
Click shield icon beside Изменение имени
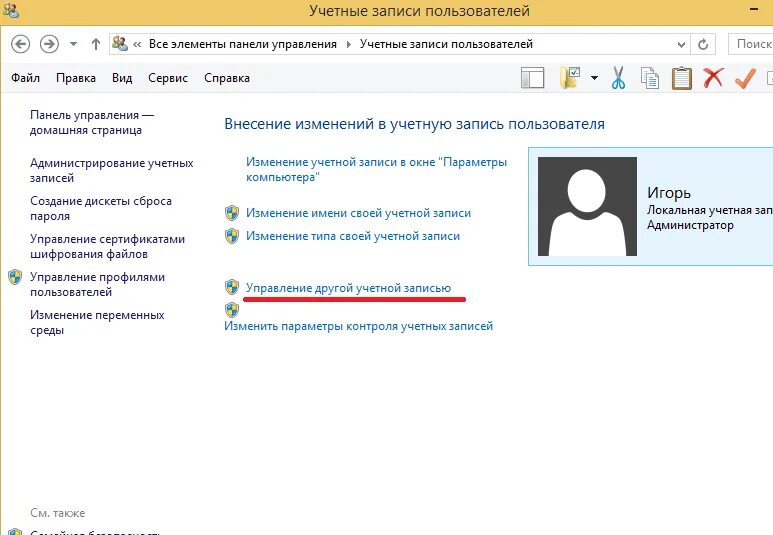(x=232, y=213)
